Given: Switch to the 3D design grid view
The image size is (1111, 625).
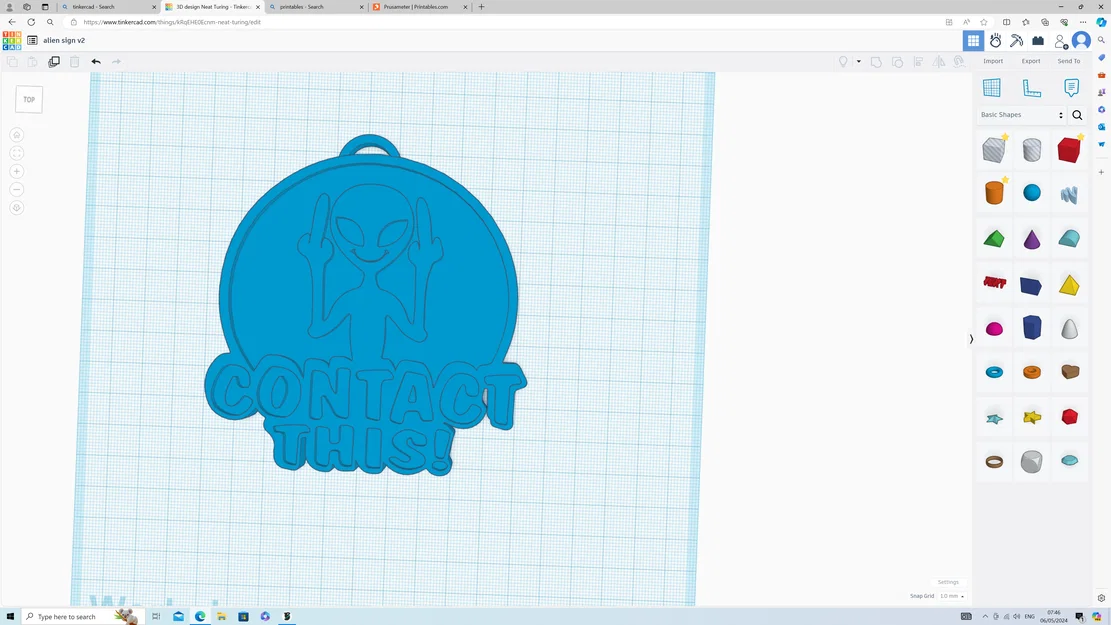Looking at the screenshot, I should tap(974, 40).
